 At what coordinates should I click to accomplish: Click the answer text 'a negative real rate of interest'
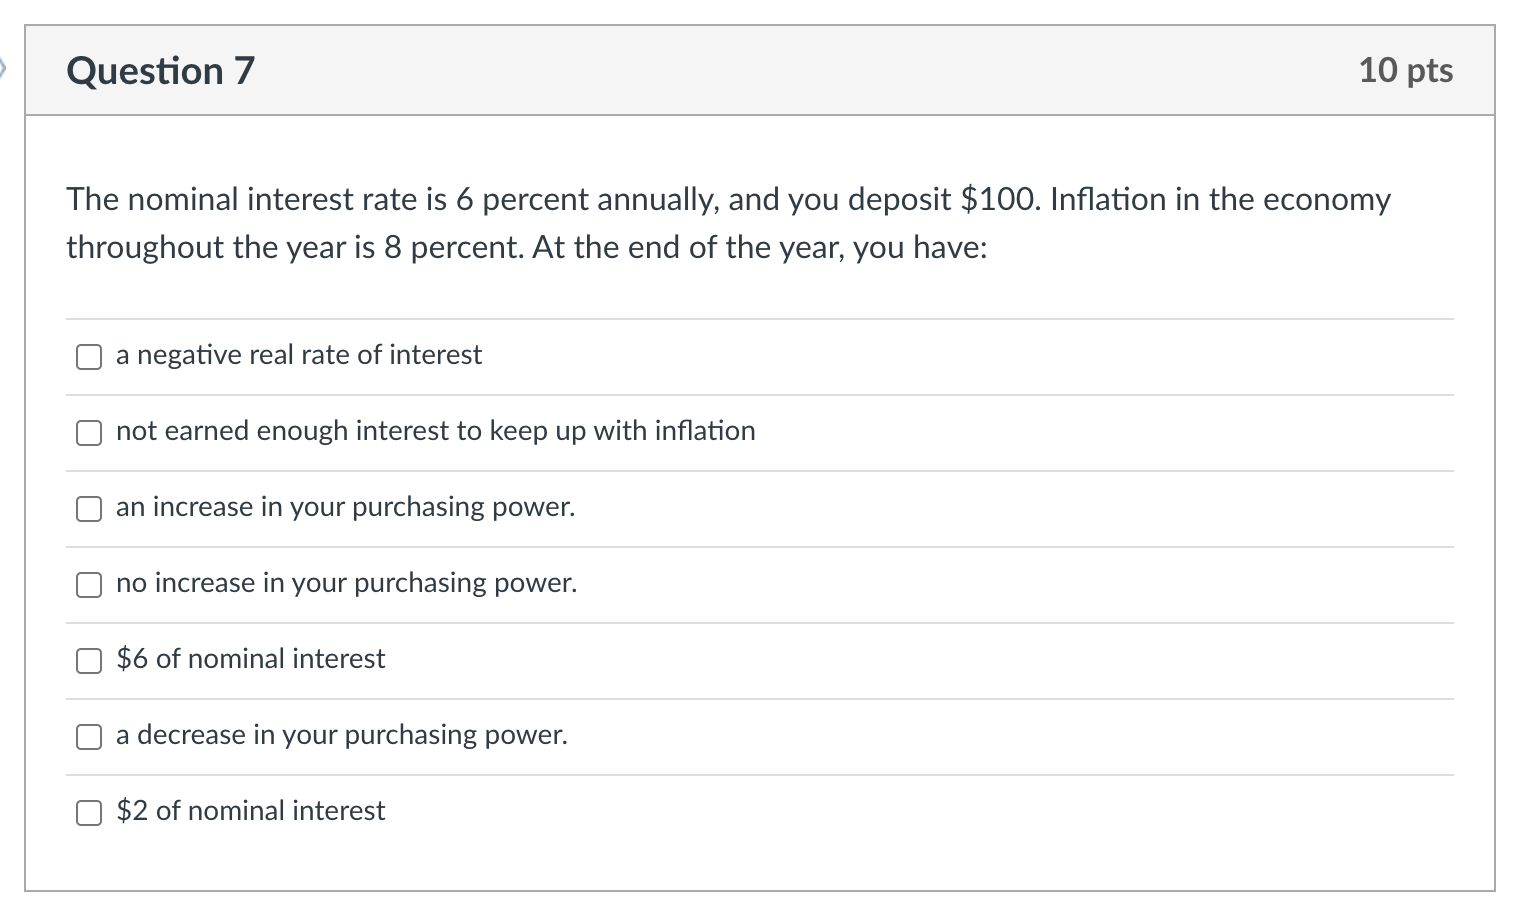point(298,355)
